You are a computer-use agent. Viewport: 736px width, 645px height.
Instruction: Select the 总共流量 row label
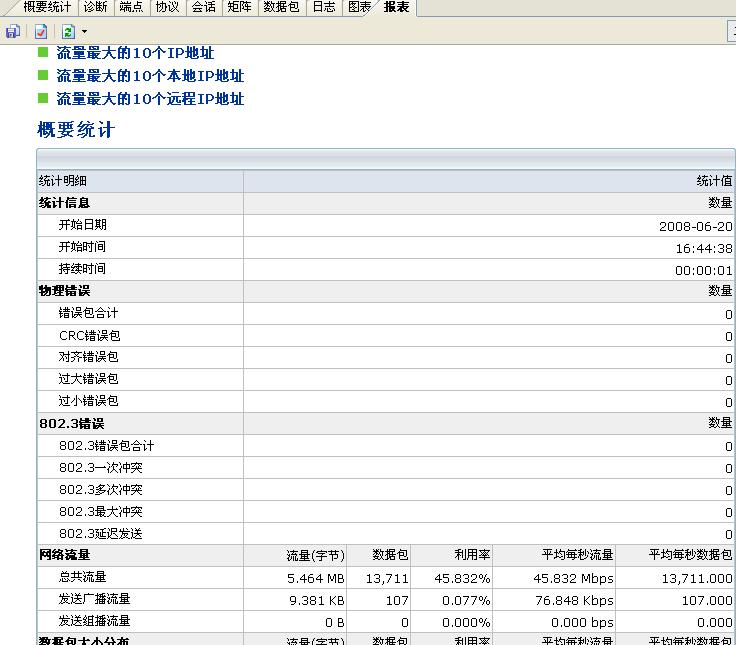83,577
